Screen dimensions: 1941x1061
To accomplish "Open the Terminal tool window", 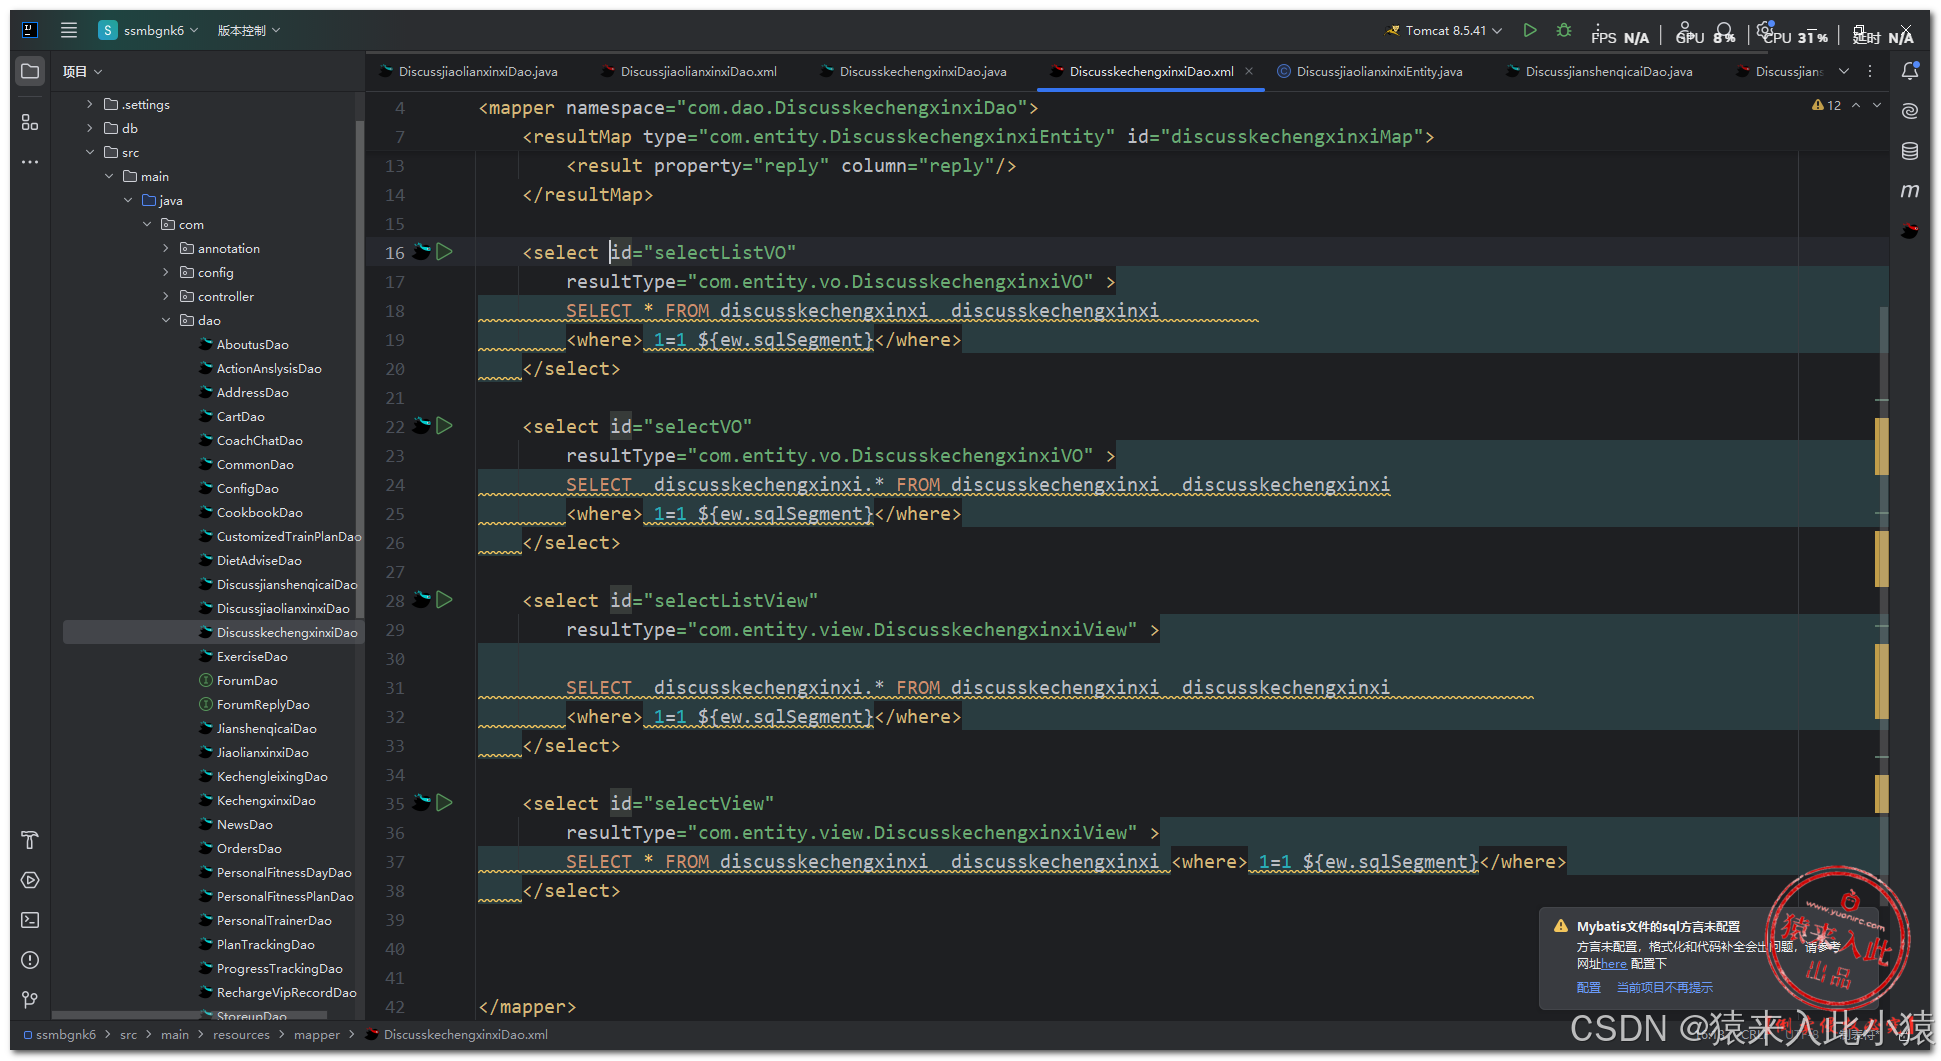I will tap(30, 920).
